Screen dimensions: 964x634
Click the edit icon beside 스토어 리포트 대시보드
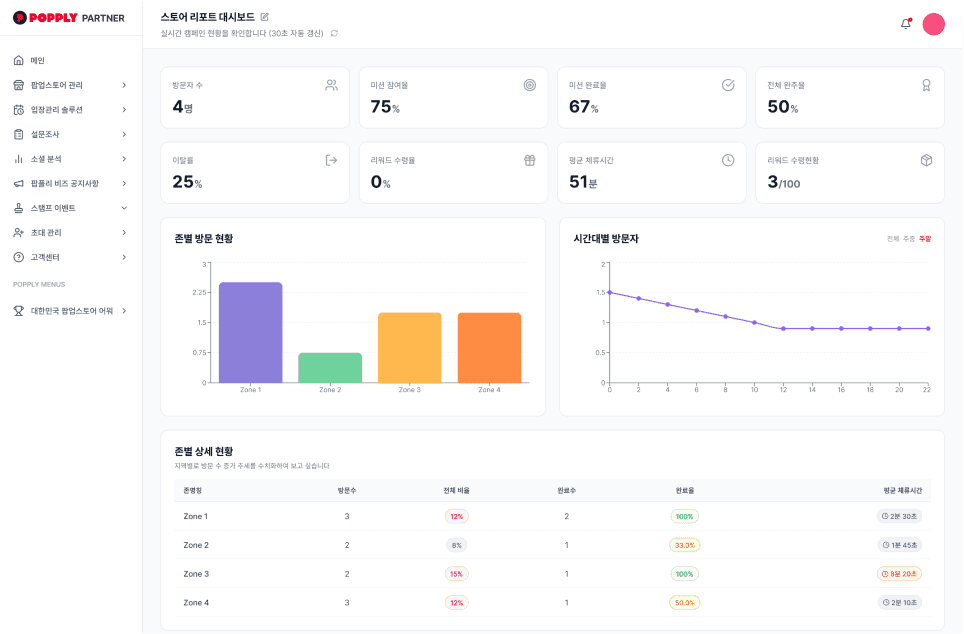tap(265, 17)
